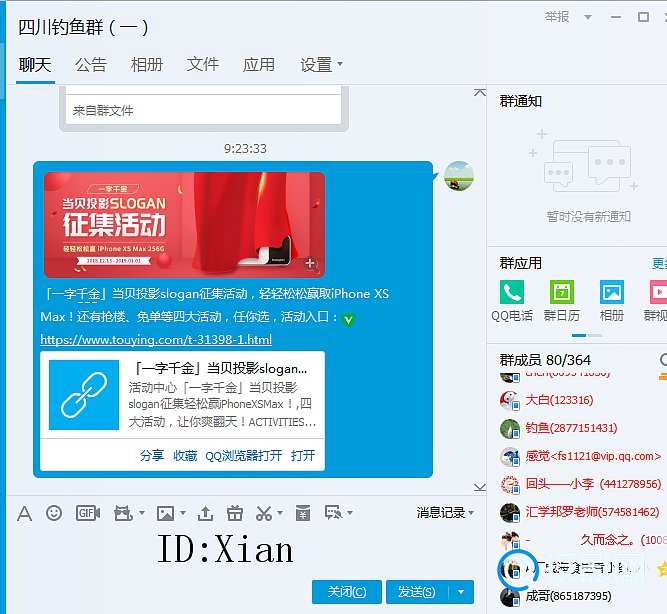Click the 关闭(C) close button
667x614 pixels.
coord(347,592)
